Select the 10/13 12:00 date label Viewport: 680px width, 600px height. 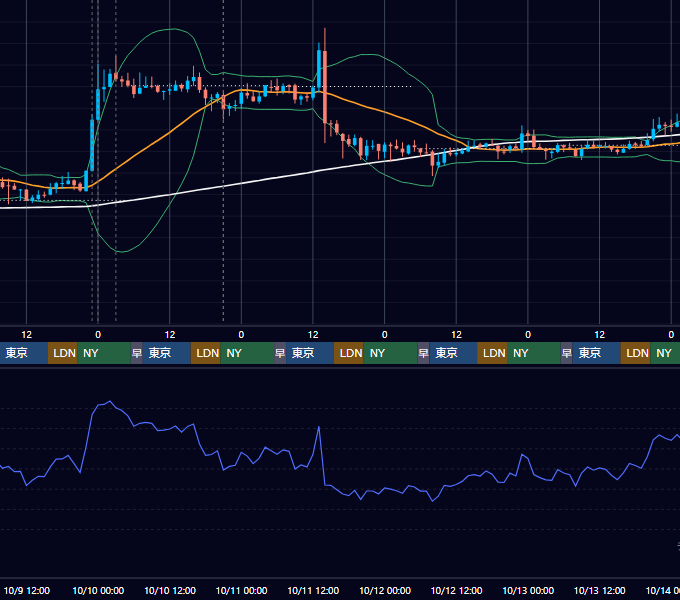600,590
